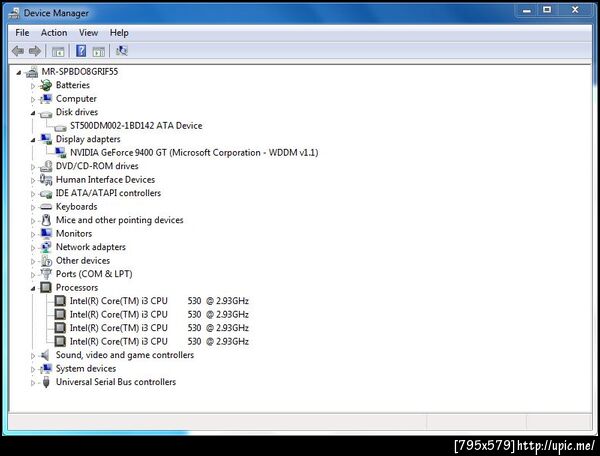
Task: Click the Show/Hide Action Pane toolbar icon
Action: pos(98,51)
